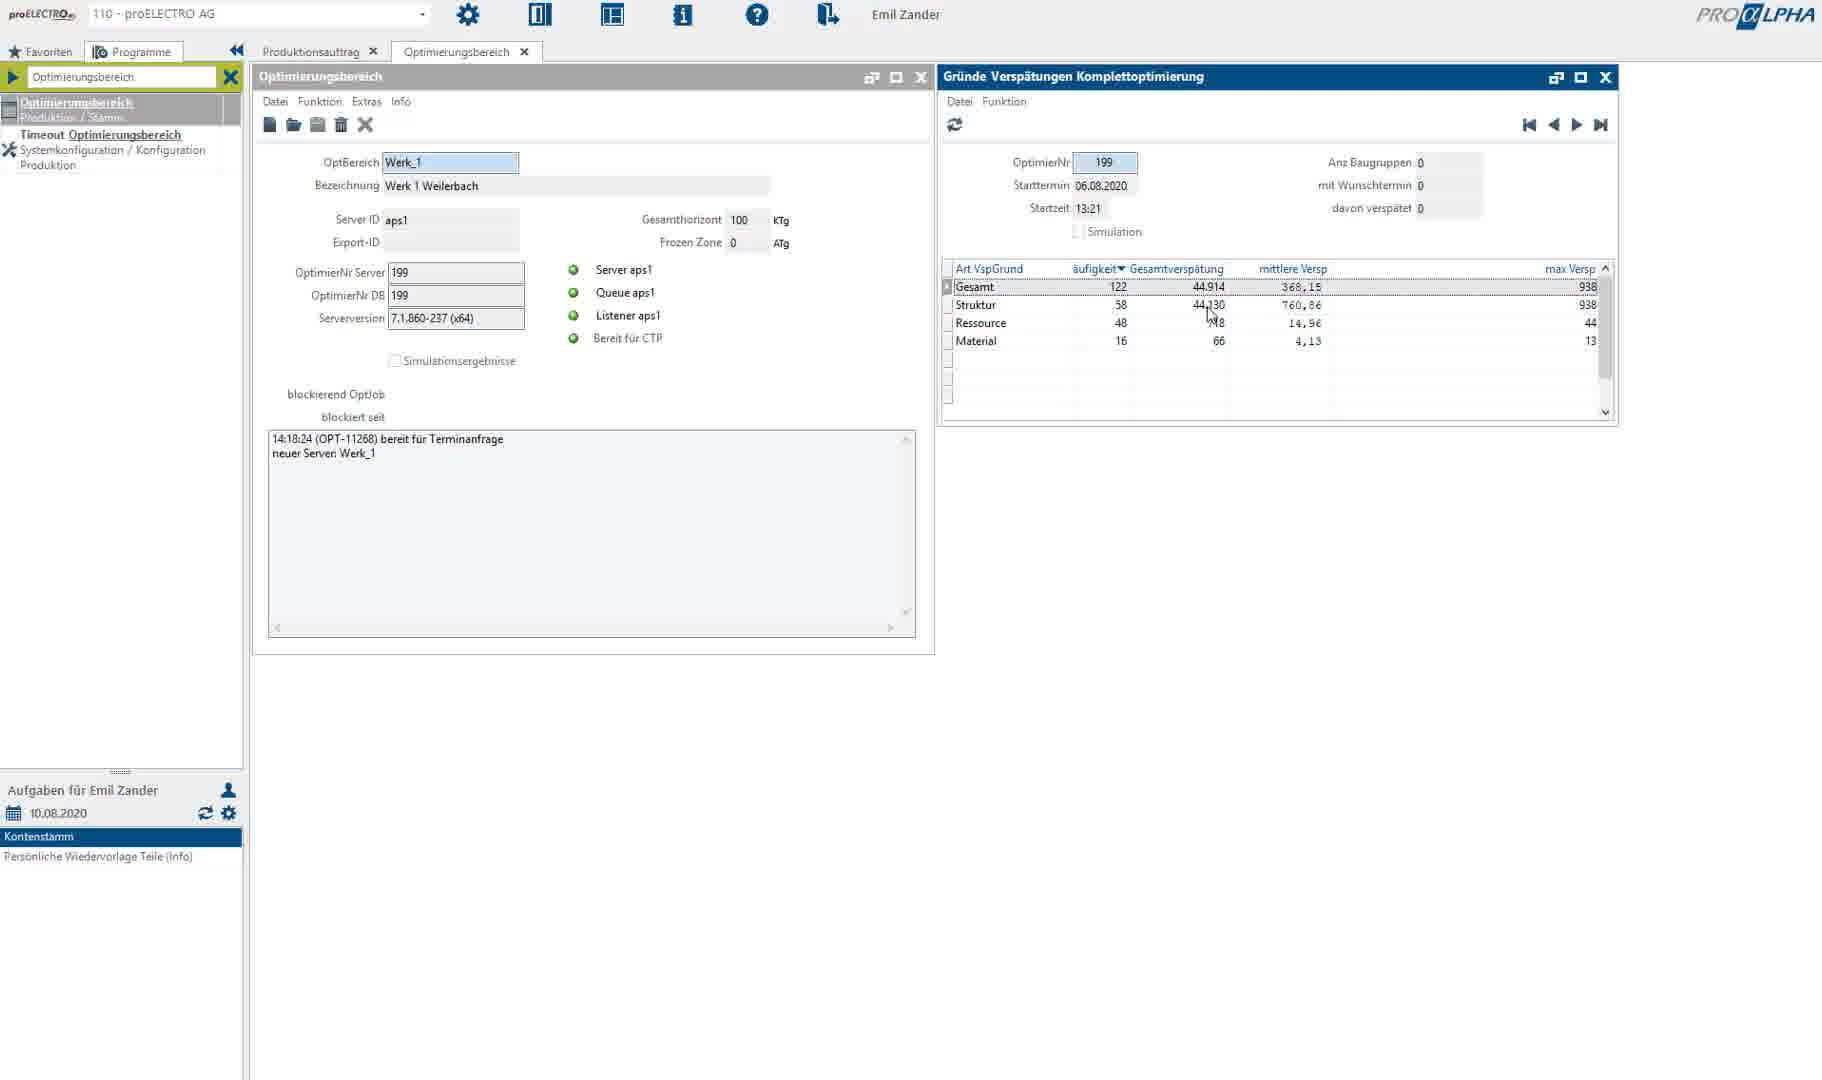Click the program search input field
Image resolution: width=1822 pixels, height=1080 pixels.
point(122,77)
